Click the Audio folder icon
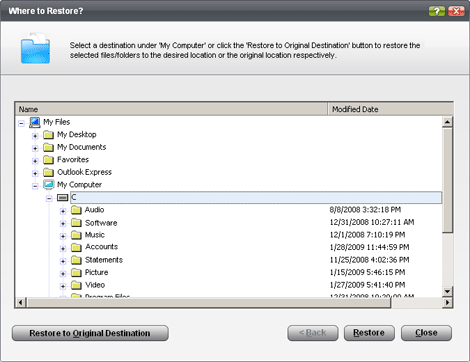The width and height of the screenshot is (470, 362). click(x=76, y=210)
